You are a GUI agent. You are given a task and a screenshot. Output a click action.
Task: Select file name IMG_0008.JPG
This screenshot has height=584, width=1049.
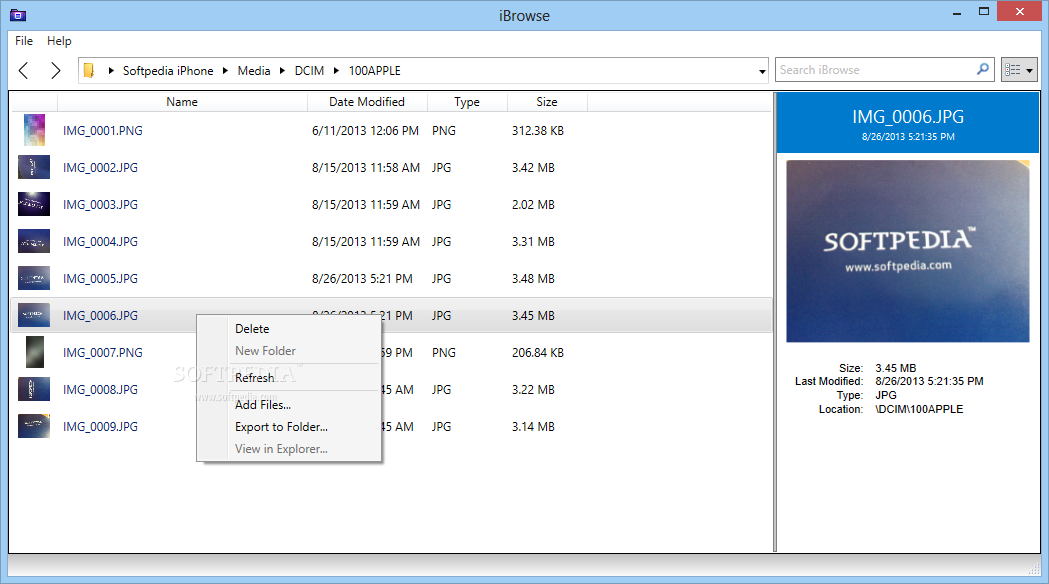(100, 389)
